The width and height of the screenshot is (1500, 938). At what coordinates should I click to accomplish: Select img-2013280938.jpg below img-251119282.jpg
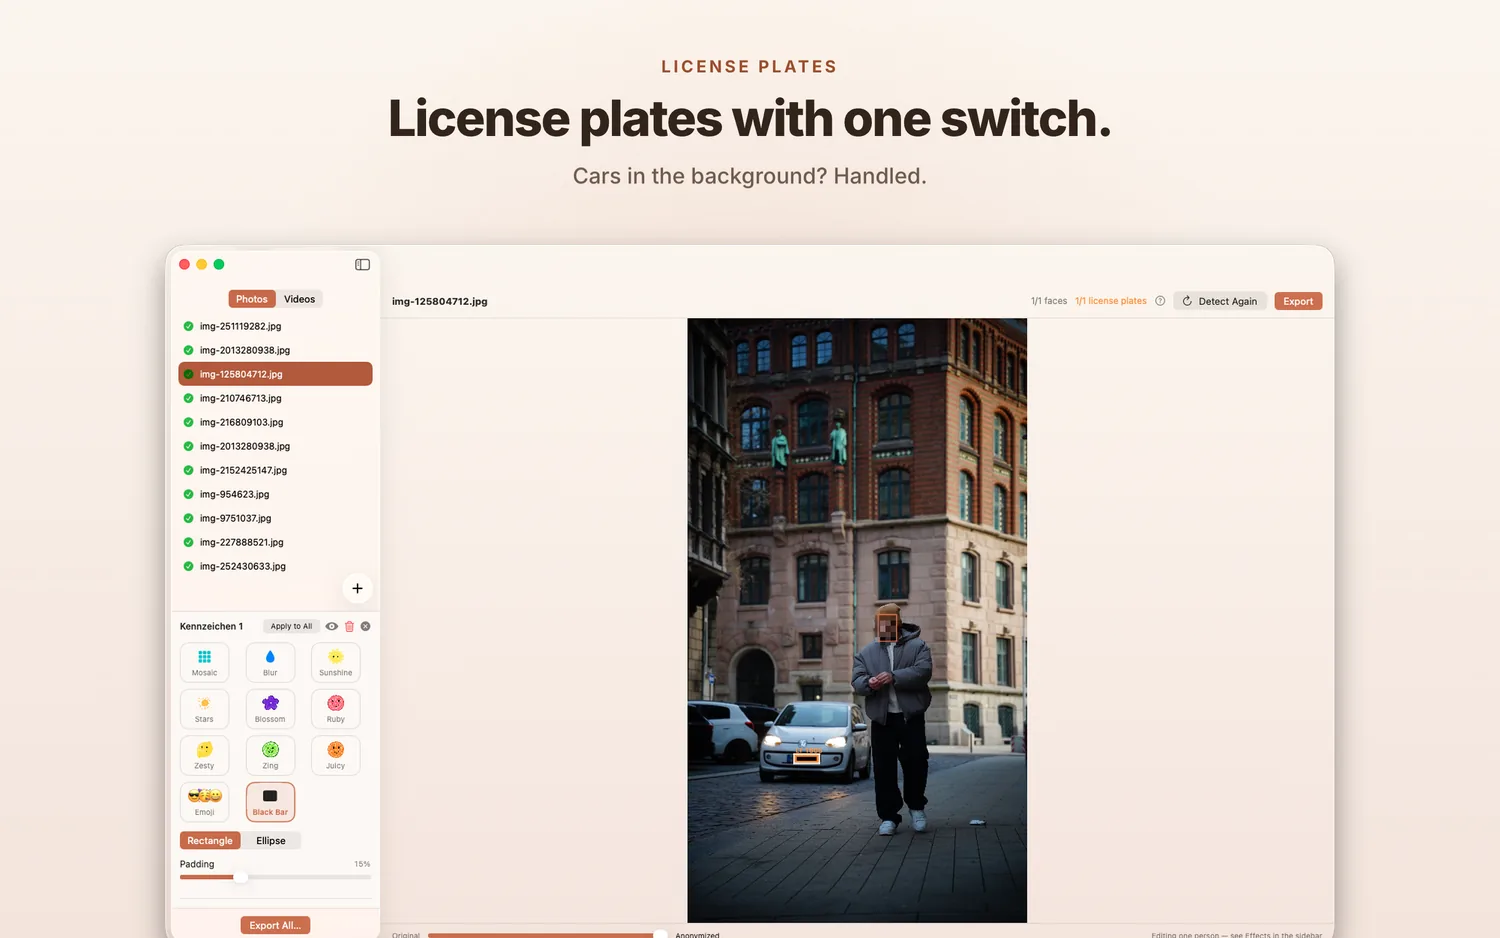click(275, 350)
